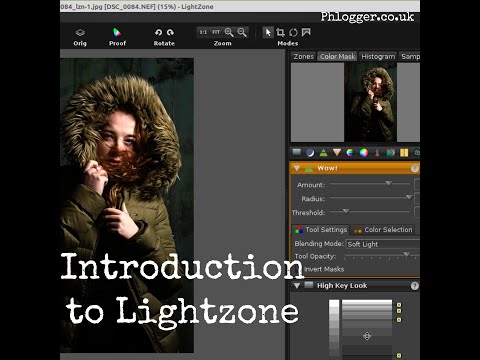The height and width of the screenshot is (360, 480).
Task: Set zoom to 1:1
Action: pos(203,32)
